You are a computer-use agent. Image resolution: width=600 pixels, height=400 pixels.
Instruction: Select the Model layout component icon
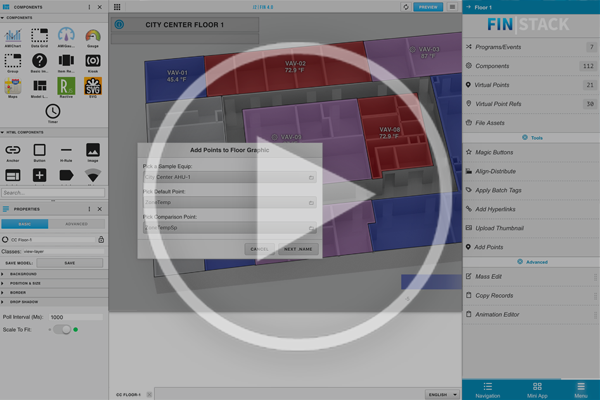pyautogui.click(x=39, y=86)
